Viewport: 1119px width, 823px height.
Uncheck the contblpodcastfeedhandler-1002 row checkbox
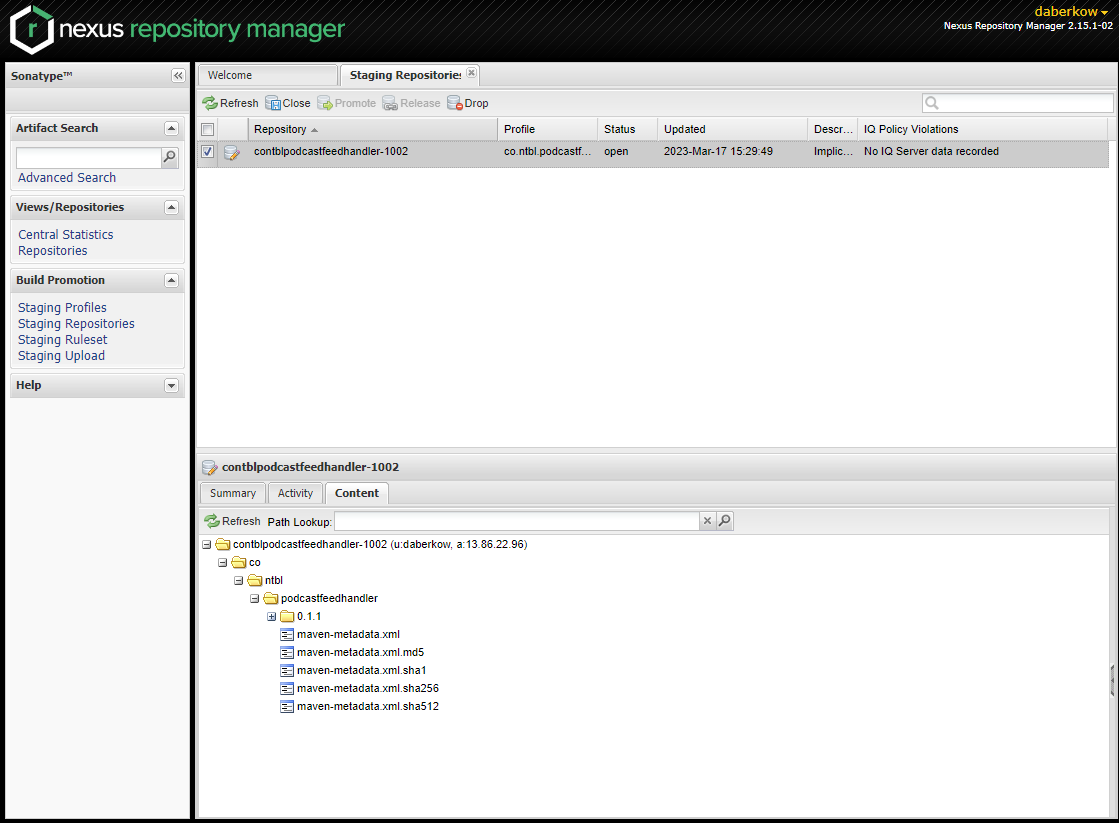point(207,152)
